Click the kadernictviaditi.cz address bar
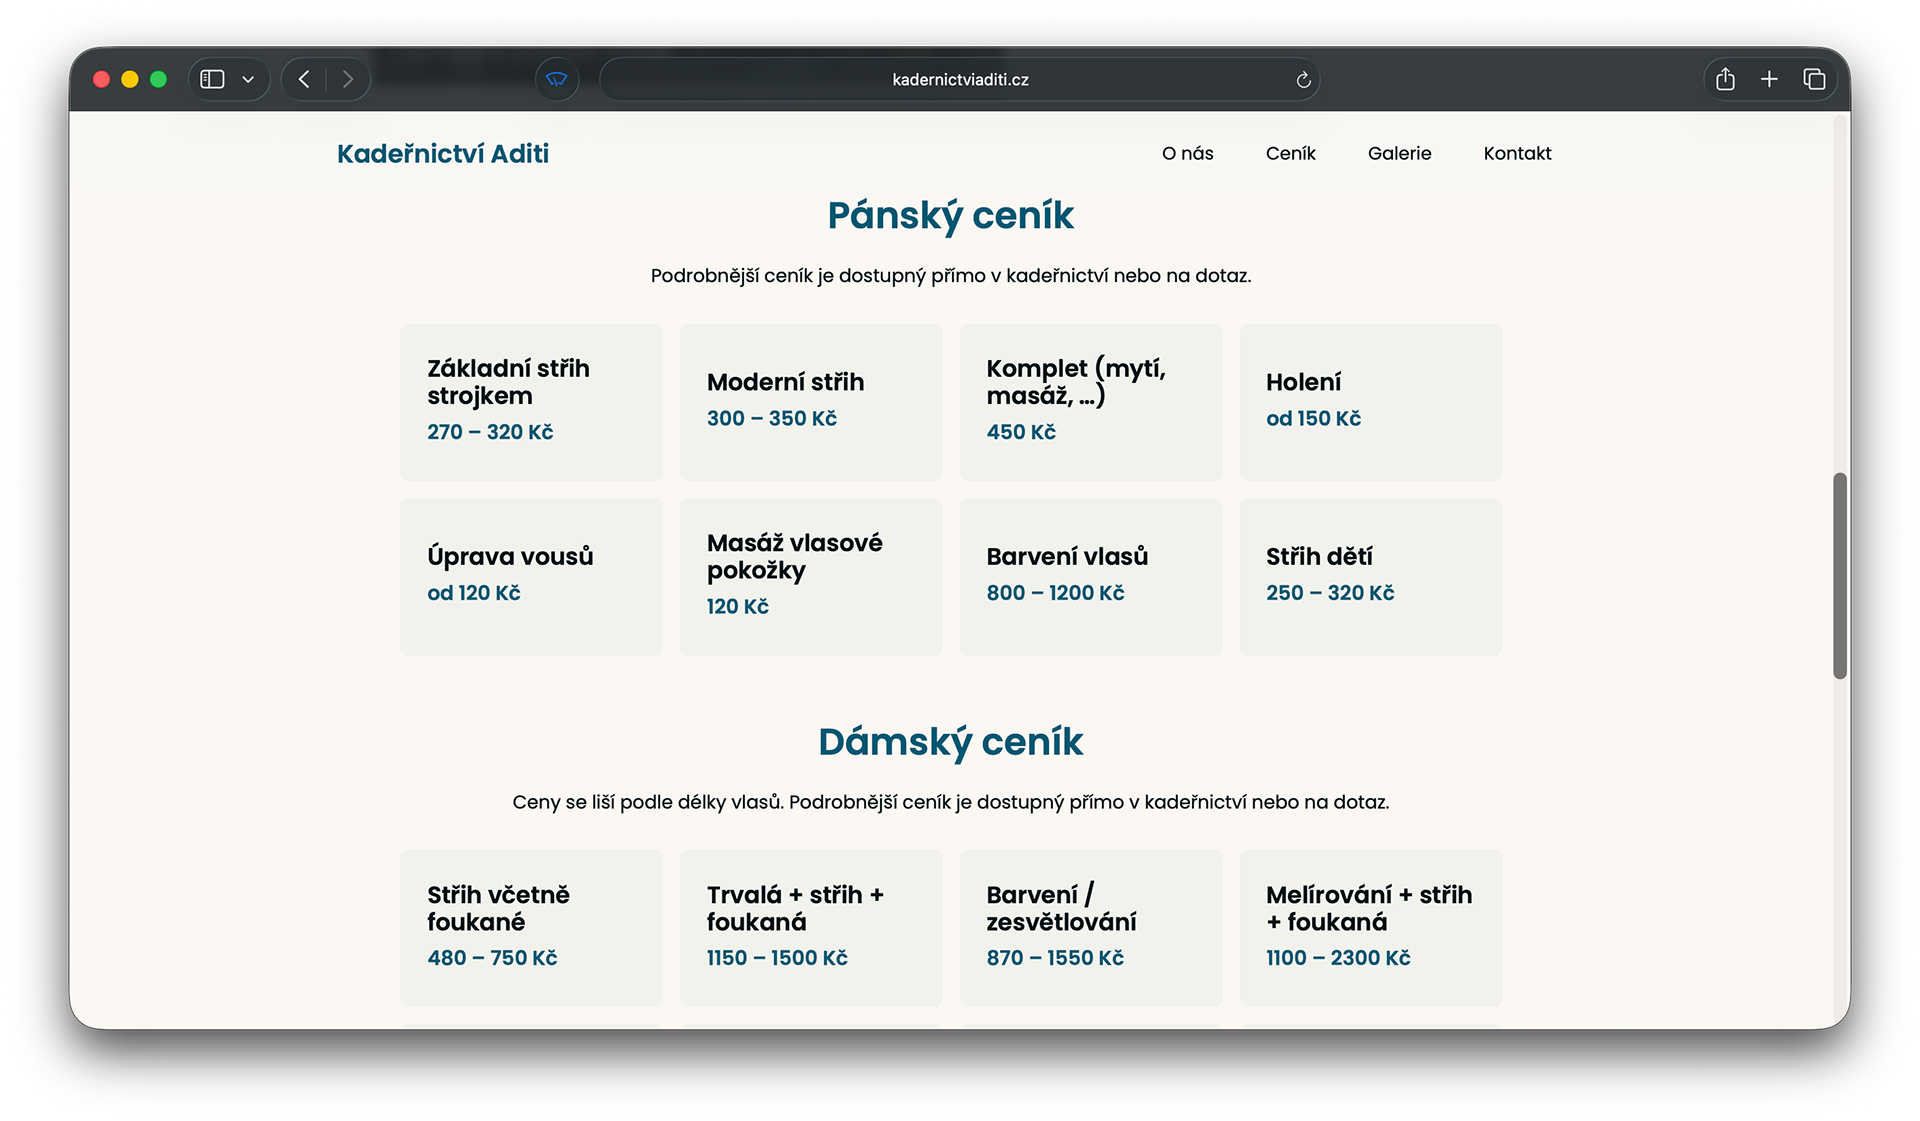 click(959, 80)
